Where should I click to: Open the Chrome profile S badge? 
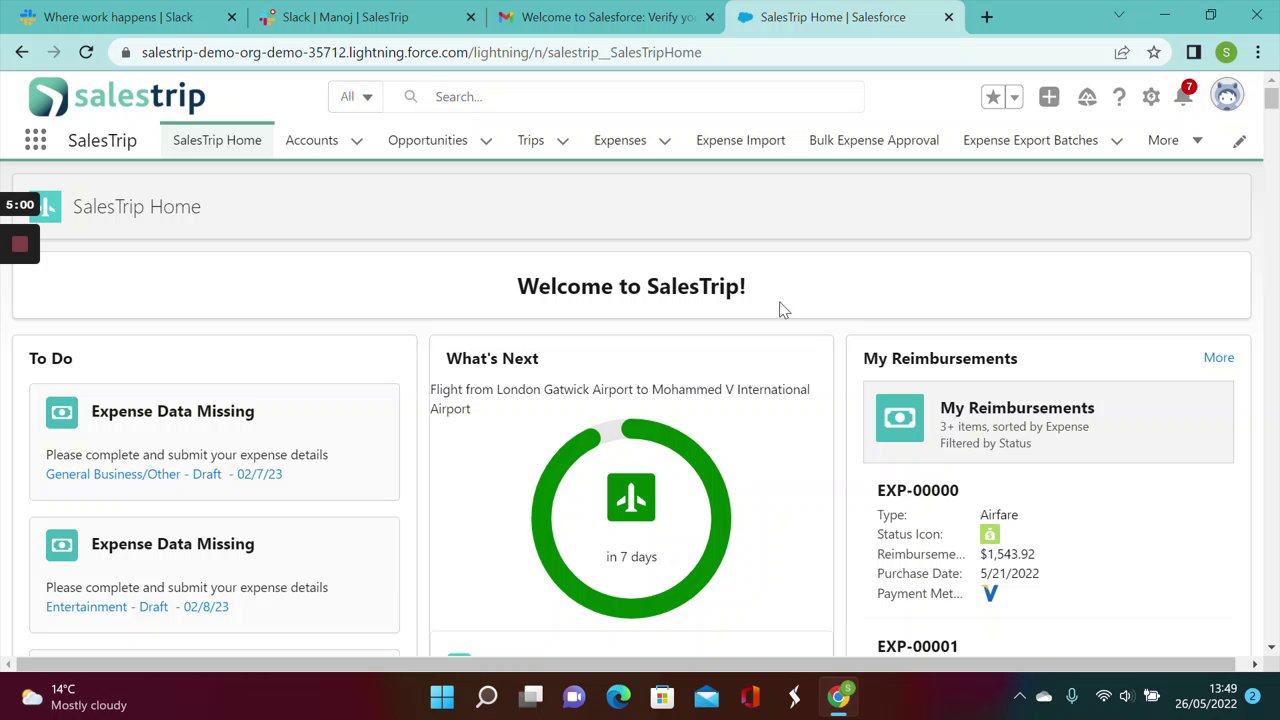(1226, 52)
